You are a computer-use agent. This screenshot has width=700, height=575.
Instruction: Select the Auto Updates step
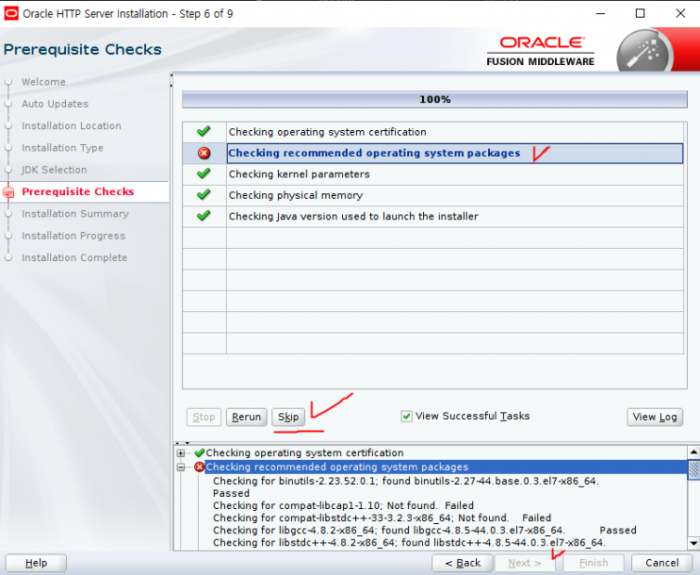(55, 104)
